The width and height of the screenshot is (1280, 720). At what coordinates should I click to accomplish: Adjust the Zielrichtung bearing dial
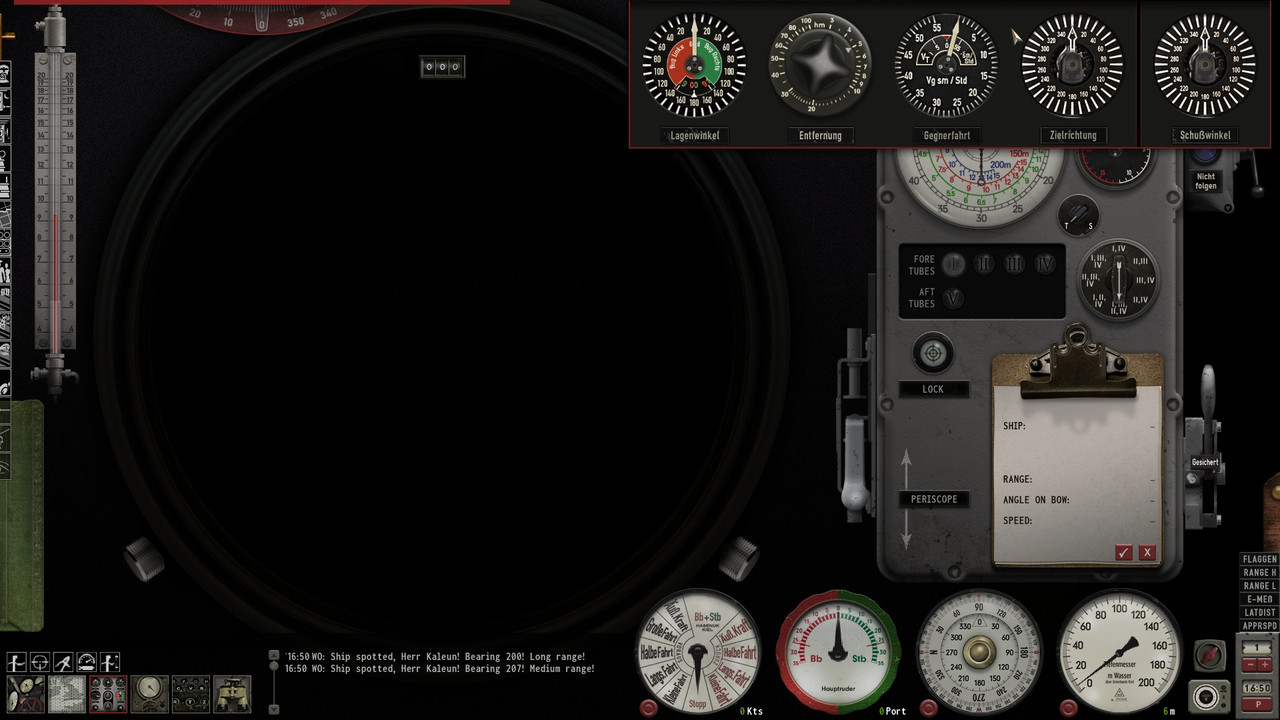point(1073,65)
